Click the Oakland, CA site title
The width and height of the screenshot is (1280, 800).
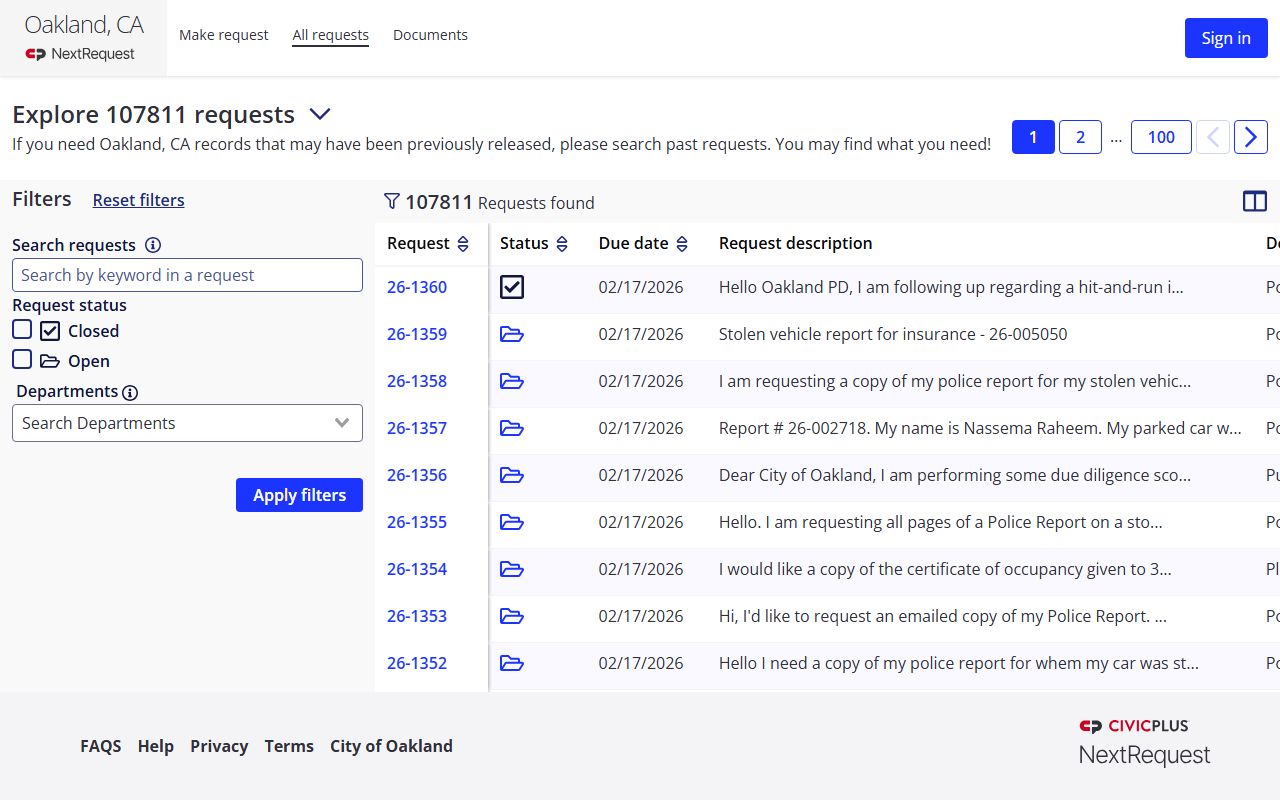pyautogui.click(x=84, y=24)
